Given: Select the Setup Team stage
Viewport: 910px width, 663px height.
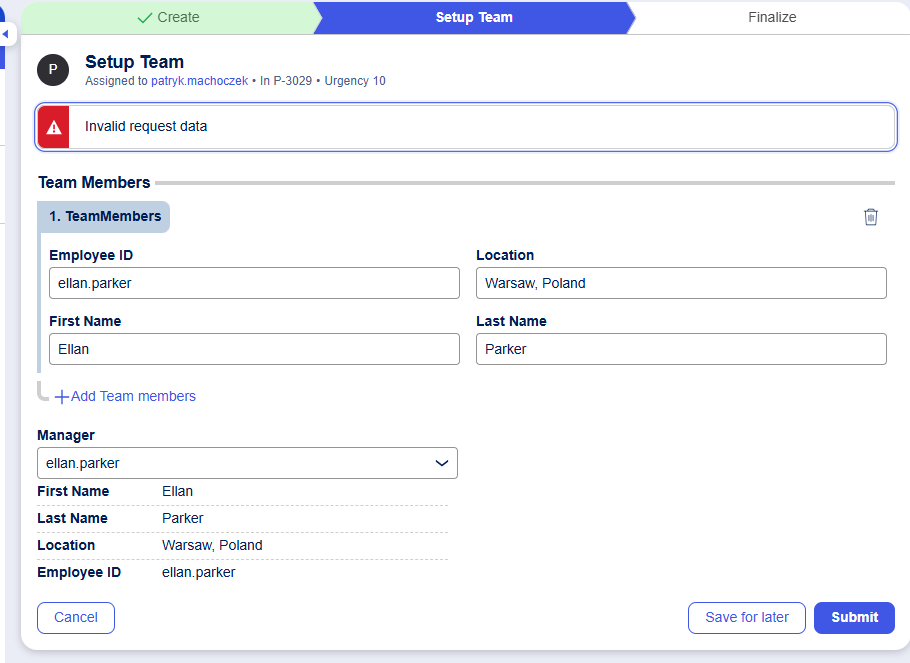Looking at the screenshot, I should [x=474, y=17].
